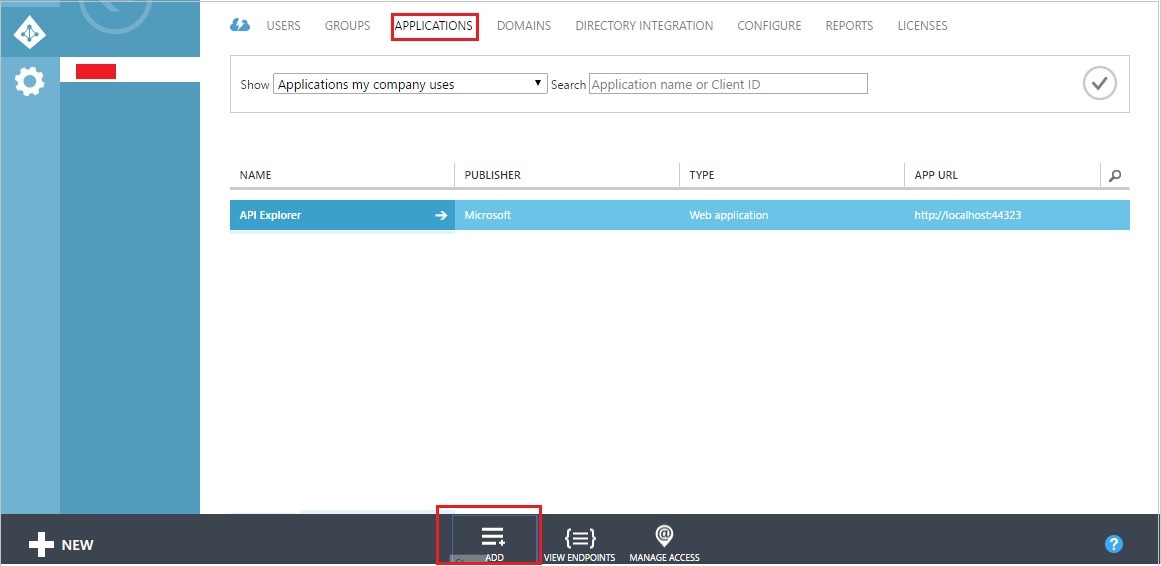Focus the application name search field
The width and height of the screenshot is (1161, 566).
click(728, 84)
